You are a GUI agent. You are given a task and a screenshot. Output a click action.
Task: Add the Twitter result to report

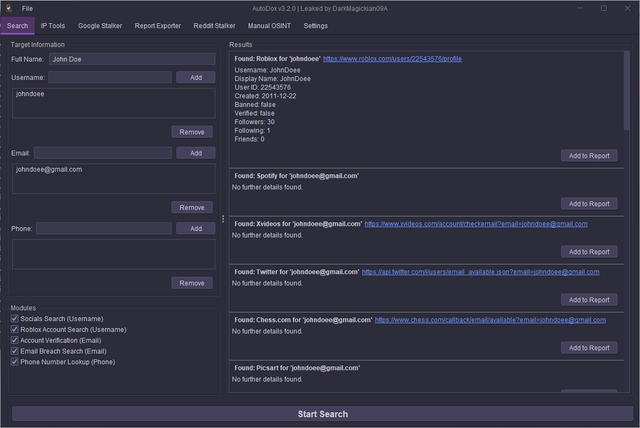point(589,300)
